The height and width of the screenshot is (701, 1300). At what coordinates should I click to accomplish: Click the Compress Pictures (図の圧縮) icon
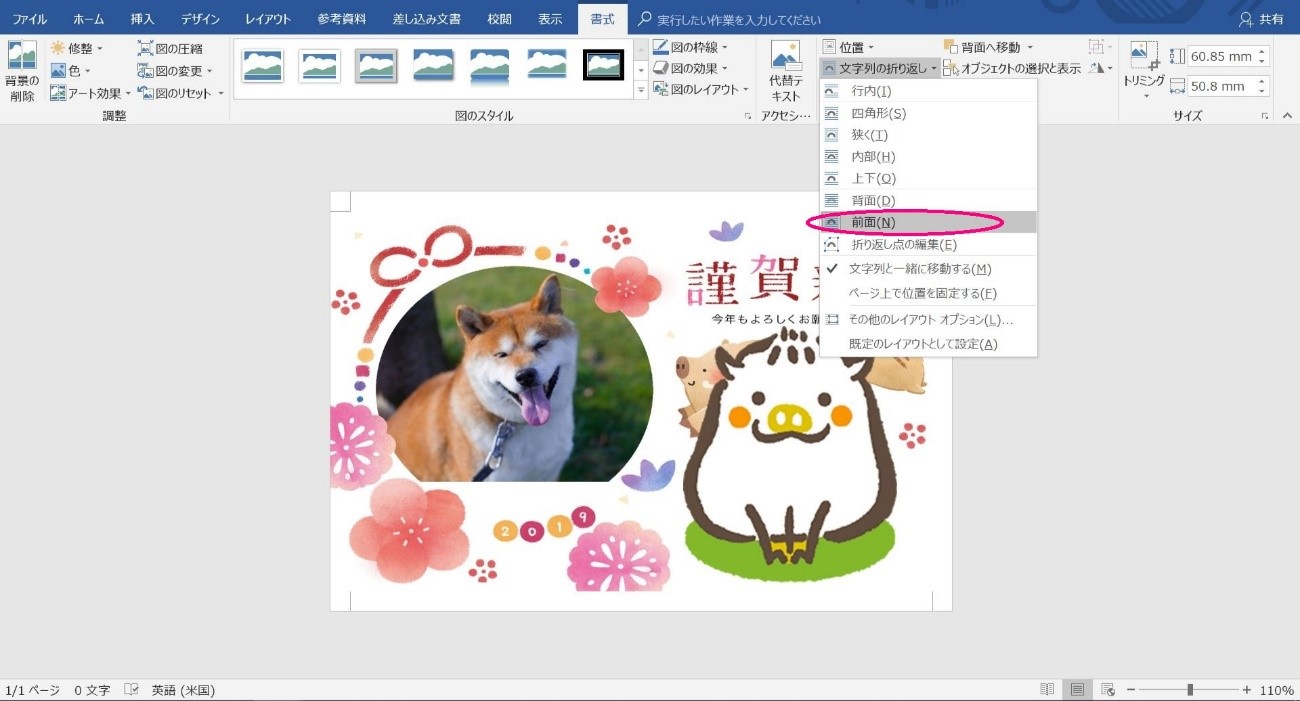point(146,48)
